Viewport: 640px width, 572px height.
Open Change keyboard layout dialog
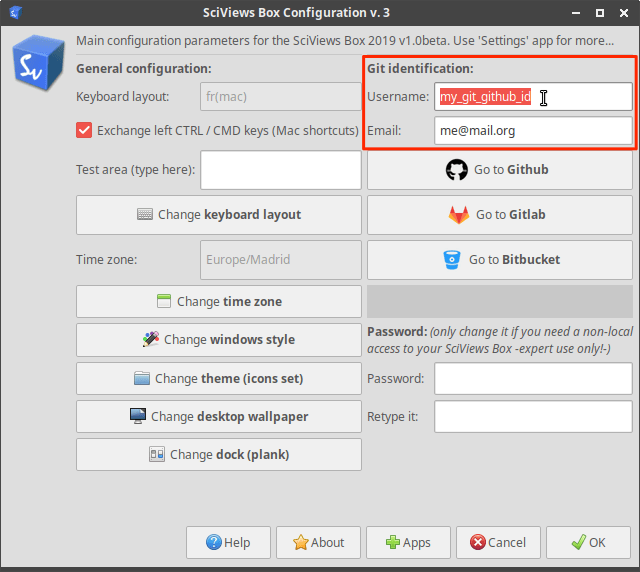pos(219,215)
